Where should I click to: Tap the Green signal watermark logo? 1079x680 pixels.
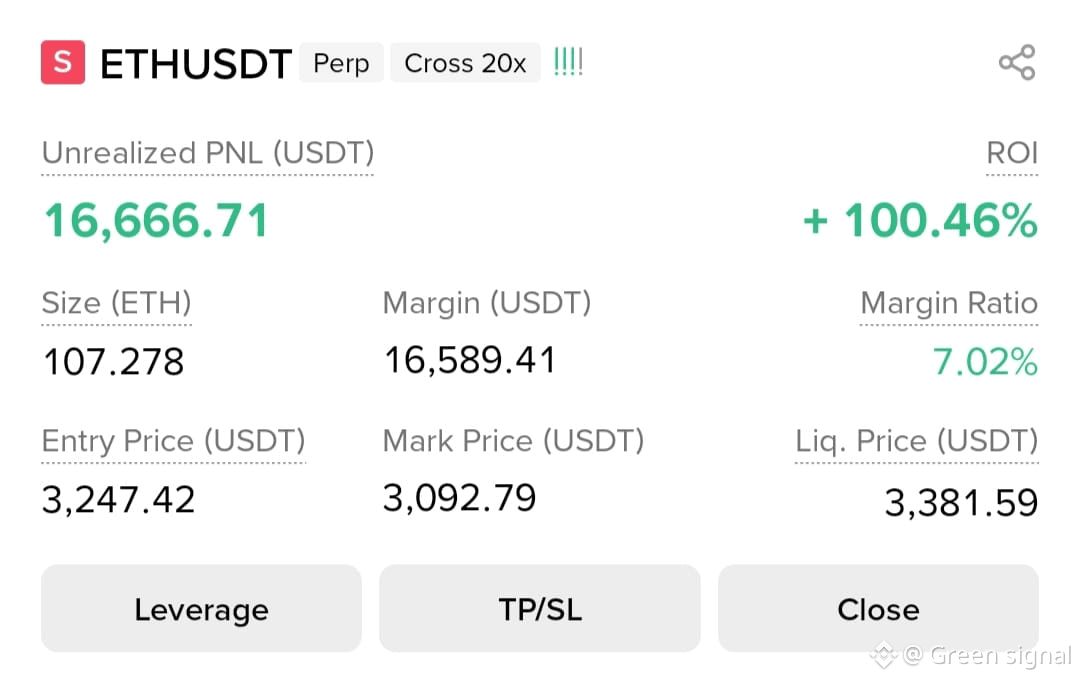click(884, 655)
